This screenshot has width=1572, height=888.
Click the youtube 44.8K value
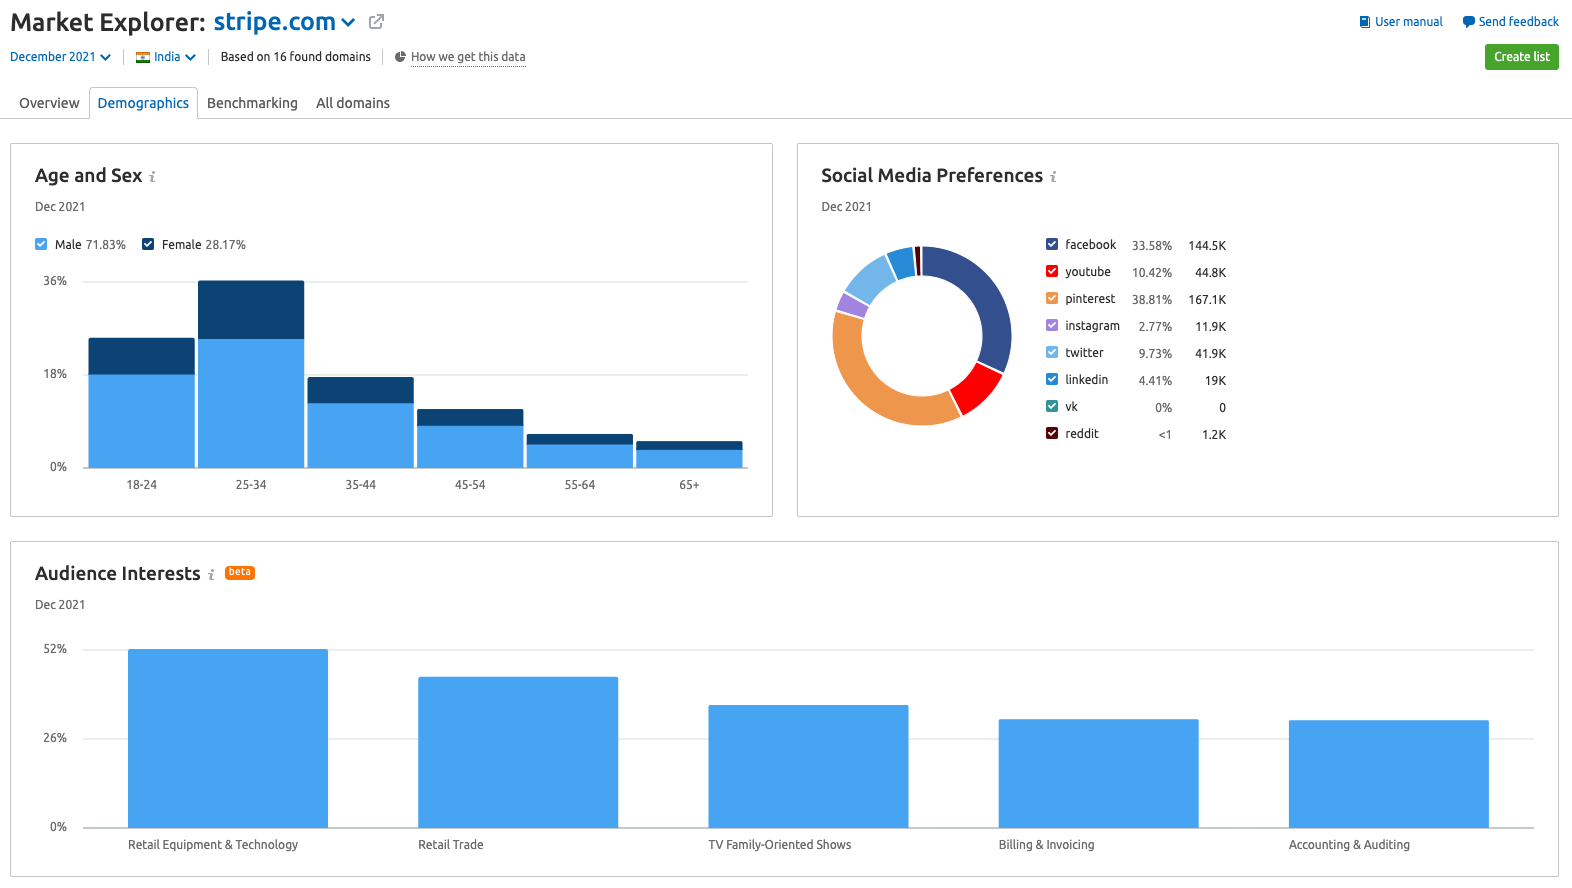(x=1210, y=272)
